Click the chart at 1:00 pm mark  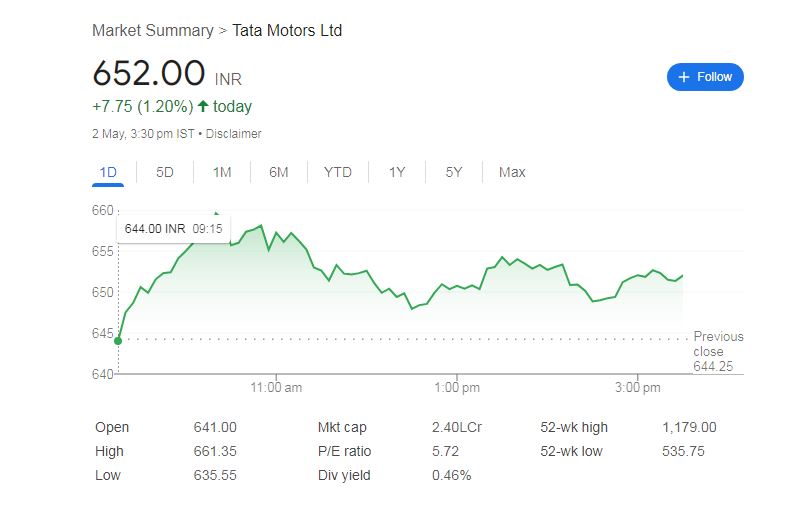pos(456,300)
